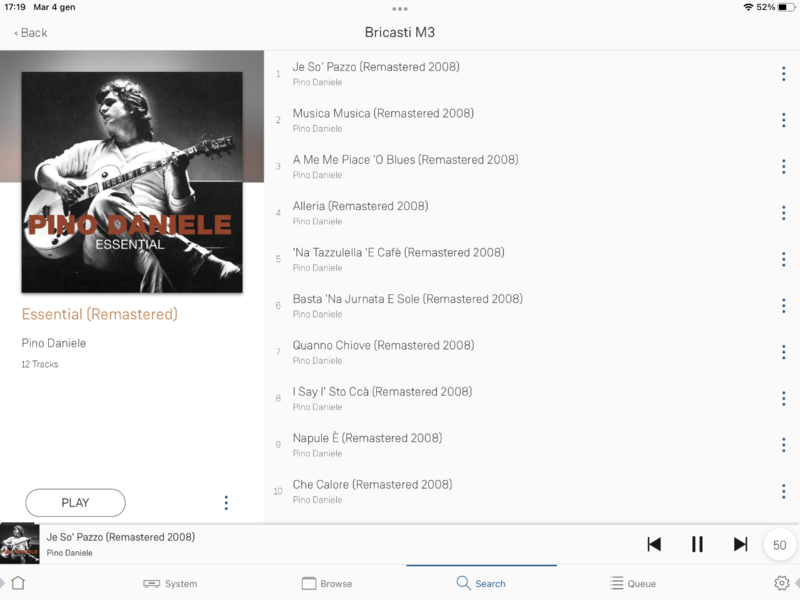Adjust the volume indicator showing 50

(779, 545)
